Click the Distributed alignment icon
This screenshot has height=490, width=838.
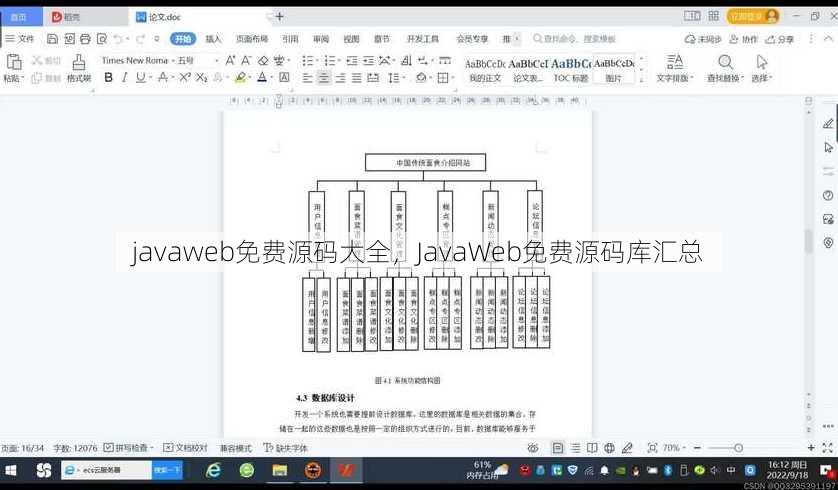point(373,78)
